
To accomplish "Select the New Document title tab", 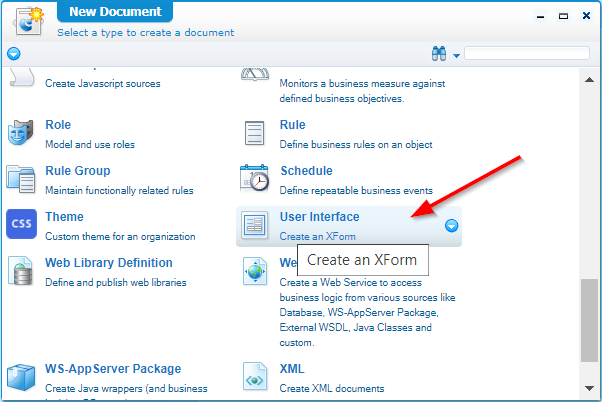I will coord(115,12).
